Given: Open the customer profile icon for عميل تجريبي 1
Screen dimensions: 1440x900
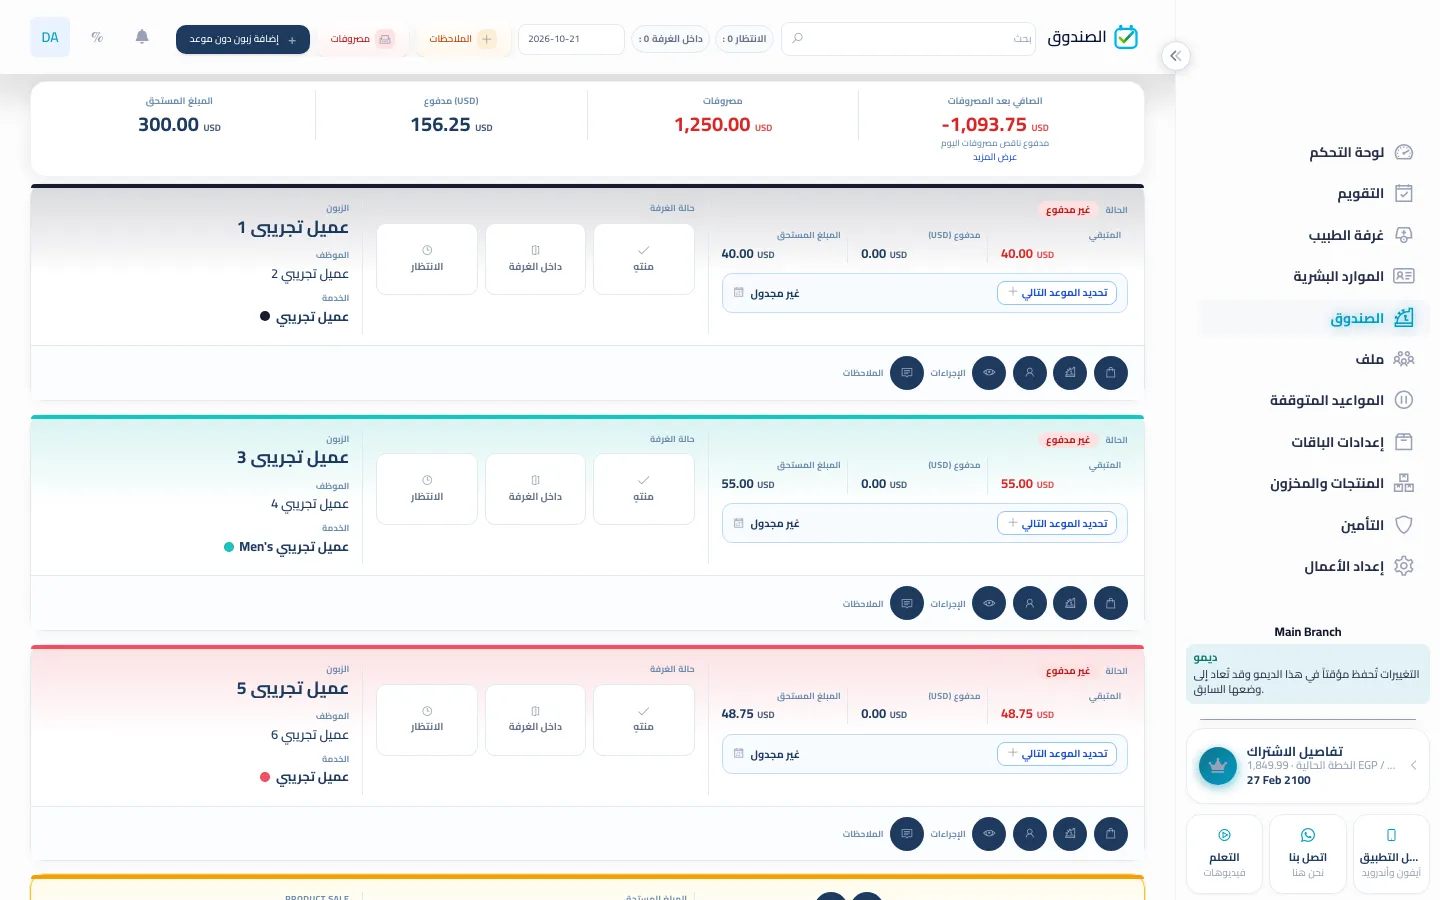Looking at the screenshot, I should [1030, 373].
